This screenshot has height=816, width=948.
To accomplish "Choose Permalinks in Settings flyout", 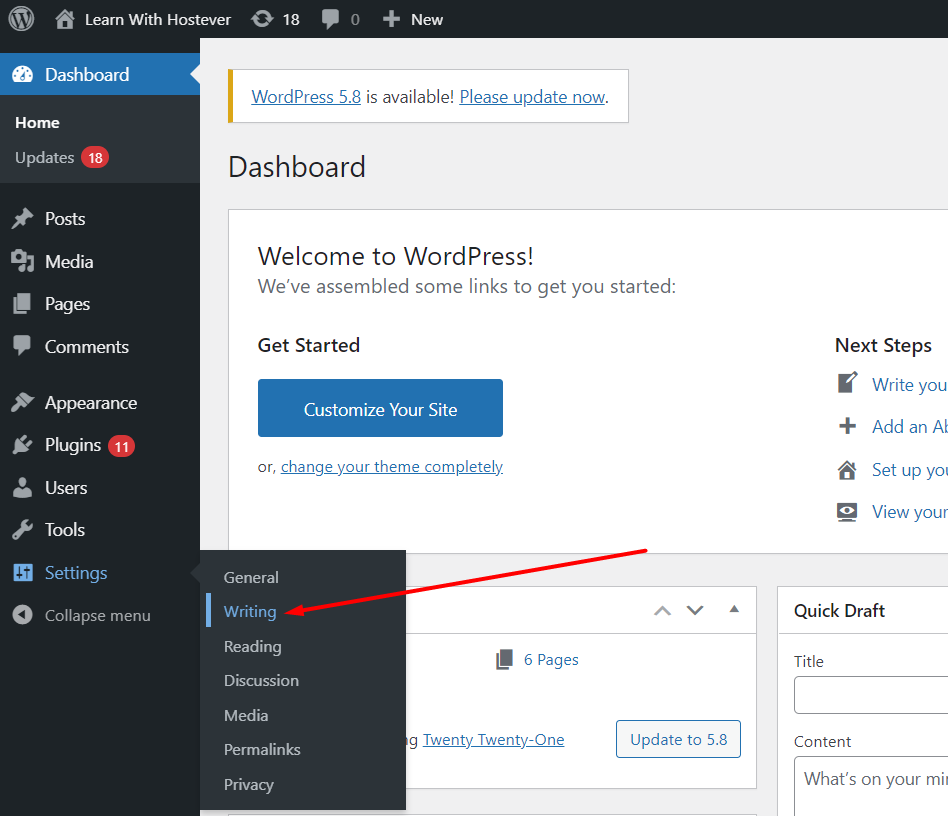I will click(x=262, y=750).
